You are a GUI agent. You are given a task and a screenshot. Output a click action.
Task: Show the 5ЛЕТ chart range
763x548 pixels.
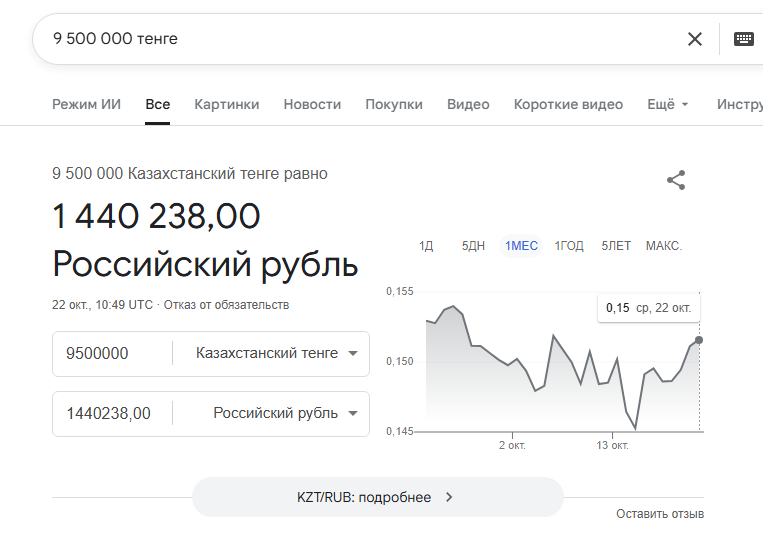click(x=616, y=246)
